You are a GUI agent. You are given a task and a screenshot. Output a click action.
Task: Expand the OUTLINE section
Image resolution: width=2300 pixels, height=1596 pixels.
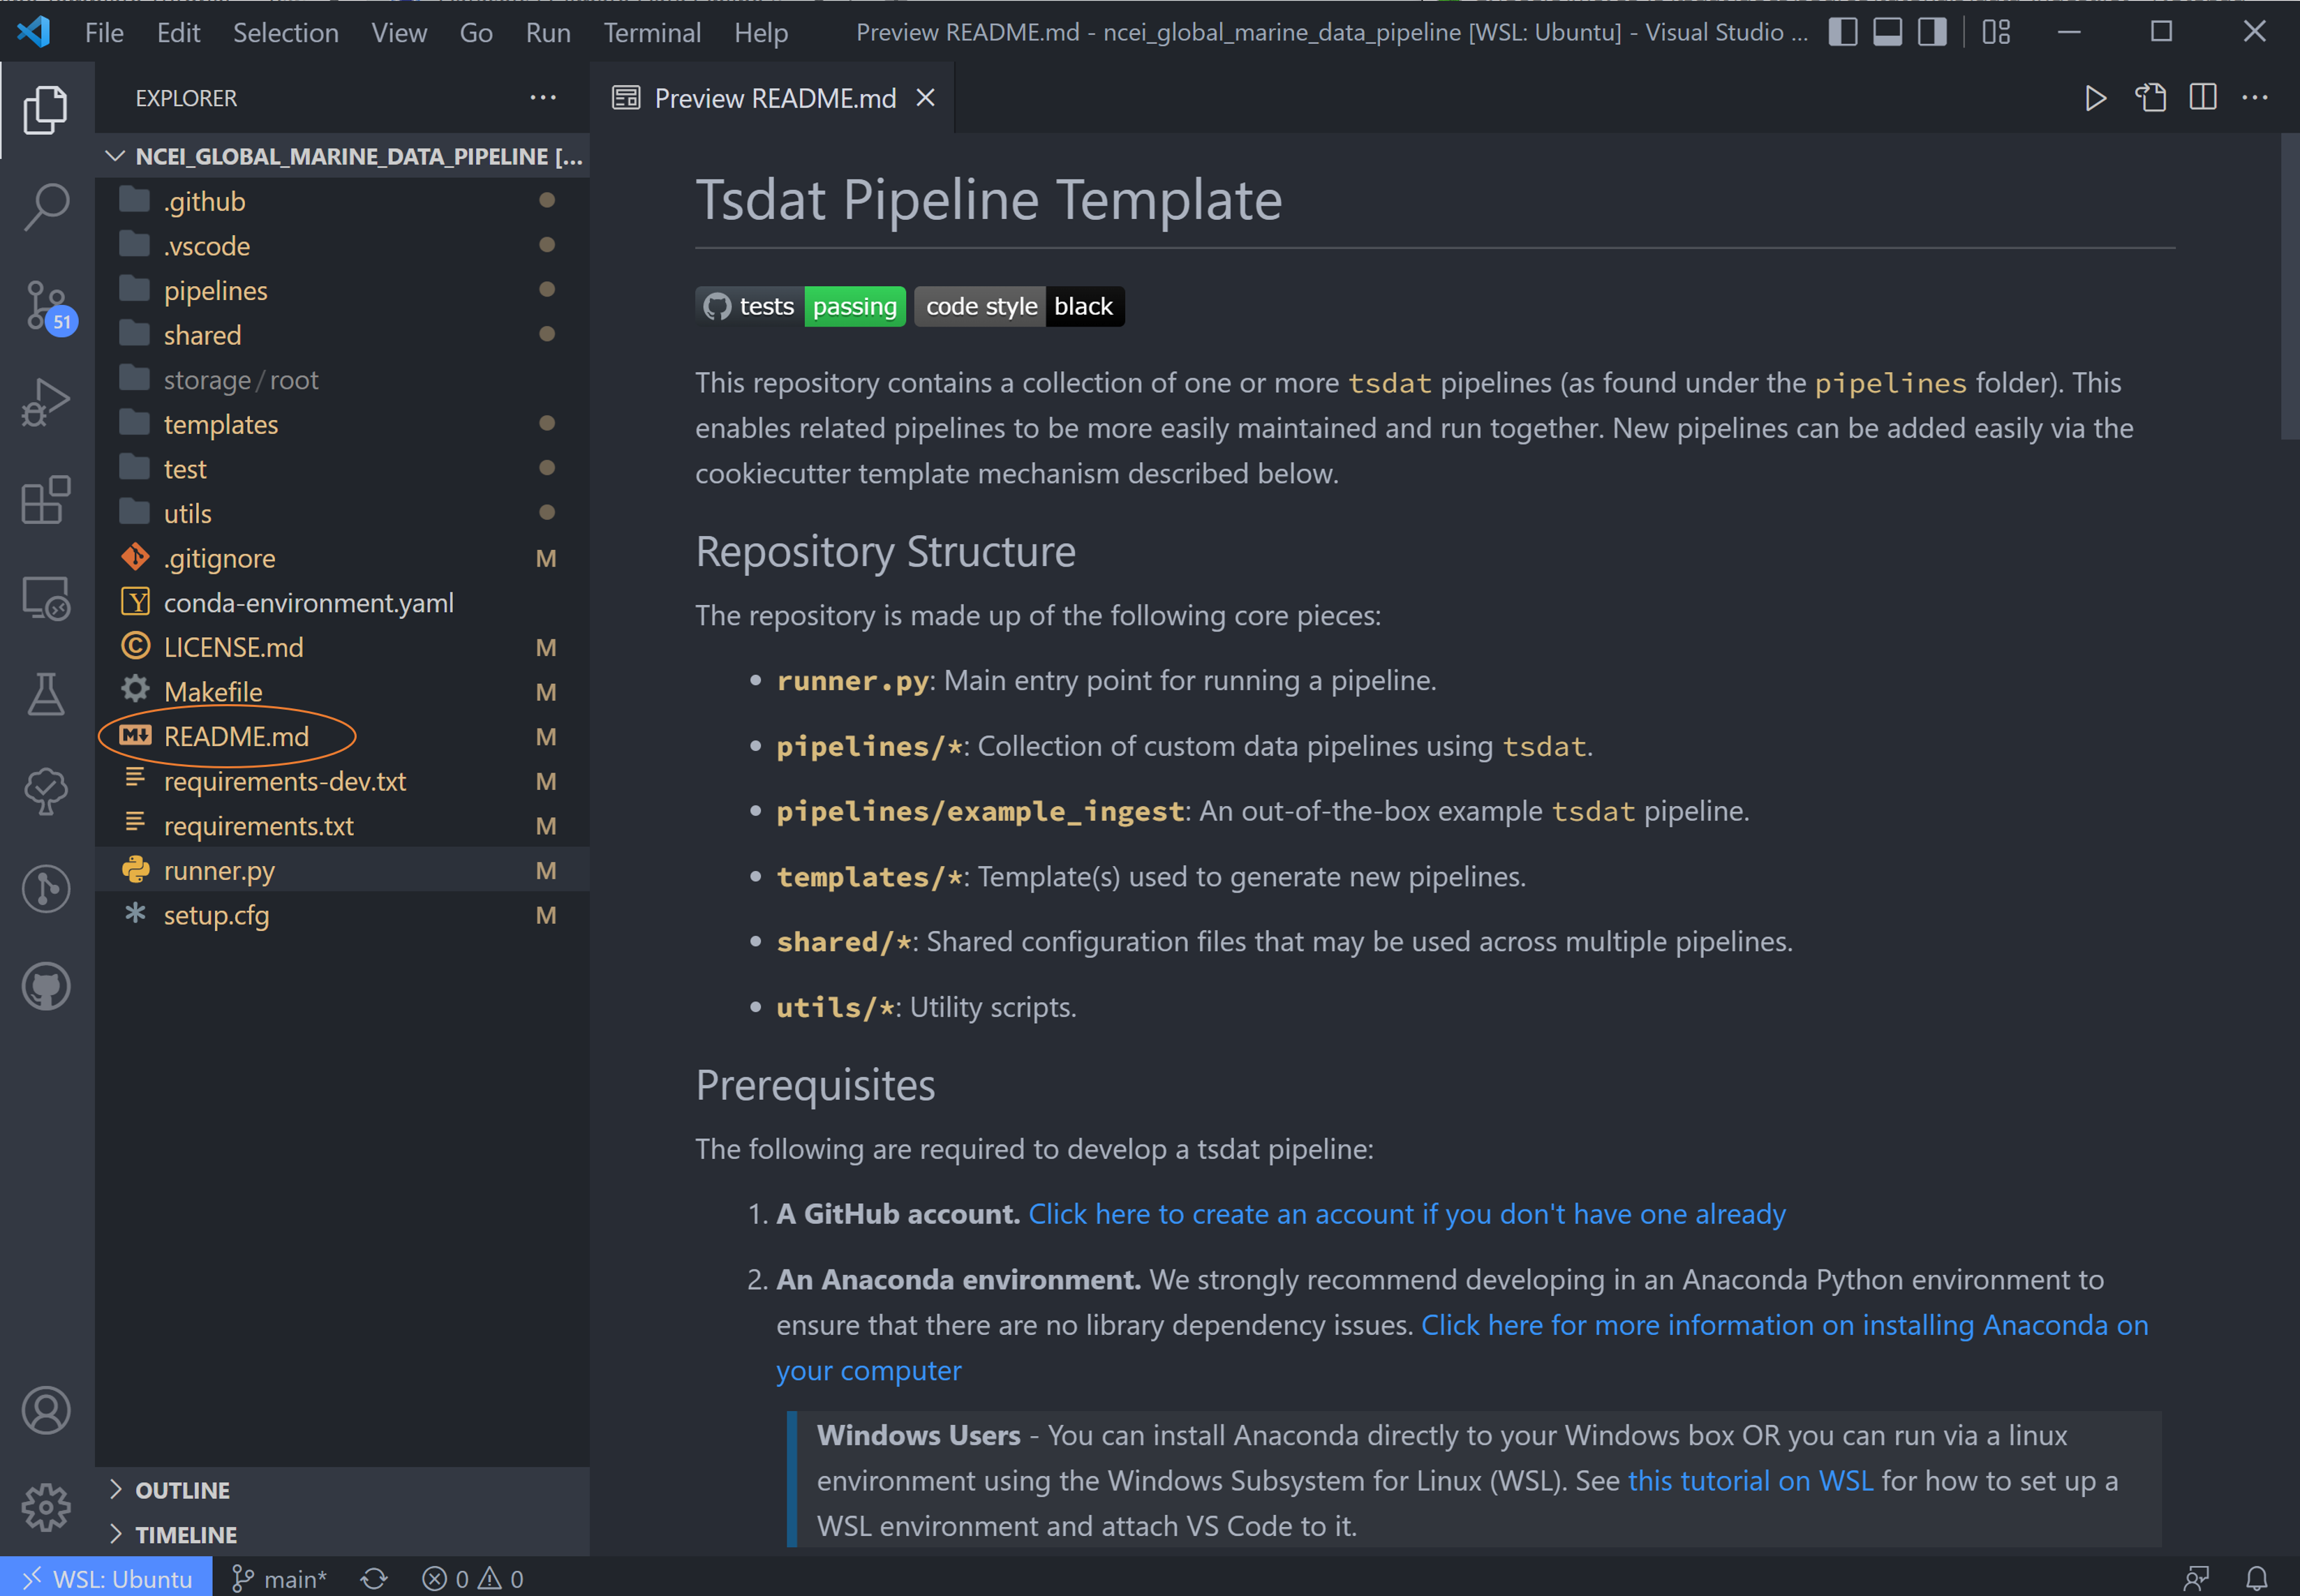tap(343, 1490)
